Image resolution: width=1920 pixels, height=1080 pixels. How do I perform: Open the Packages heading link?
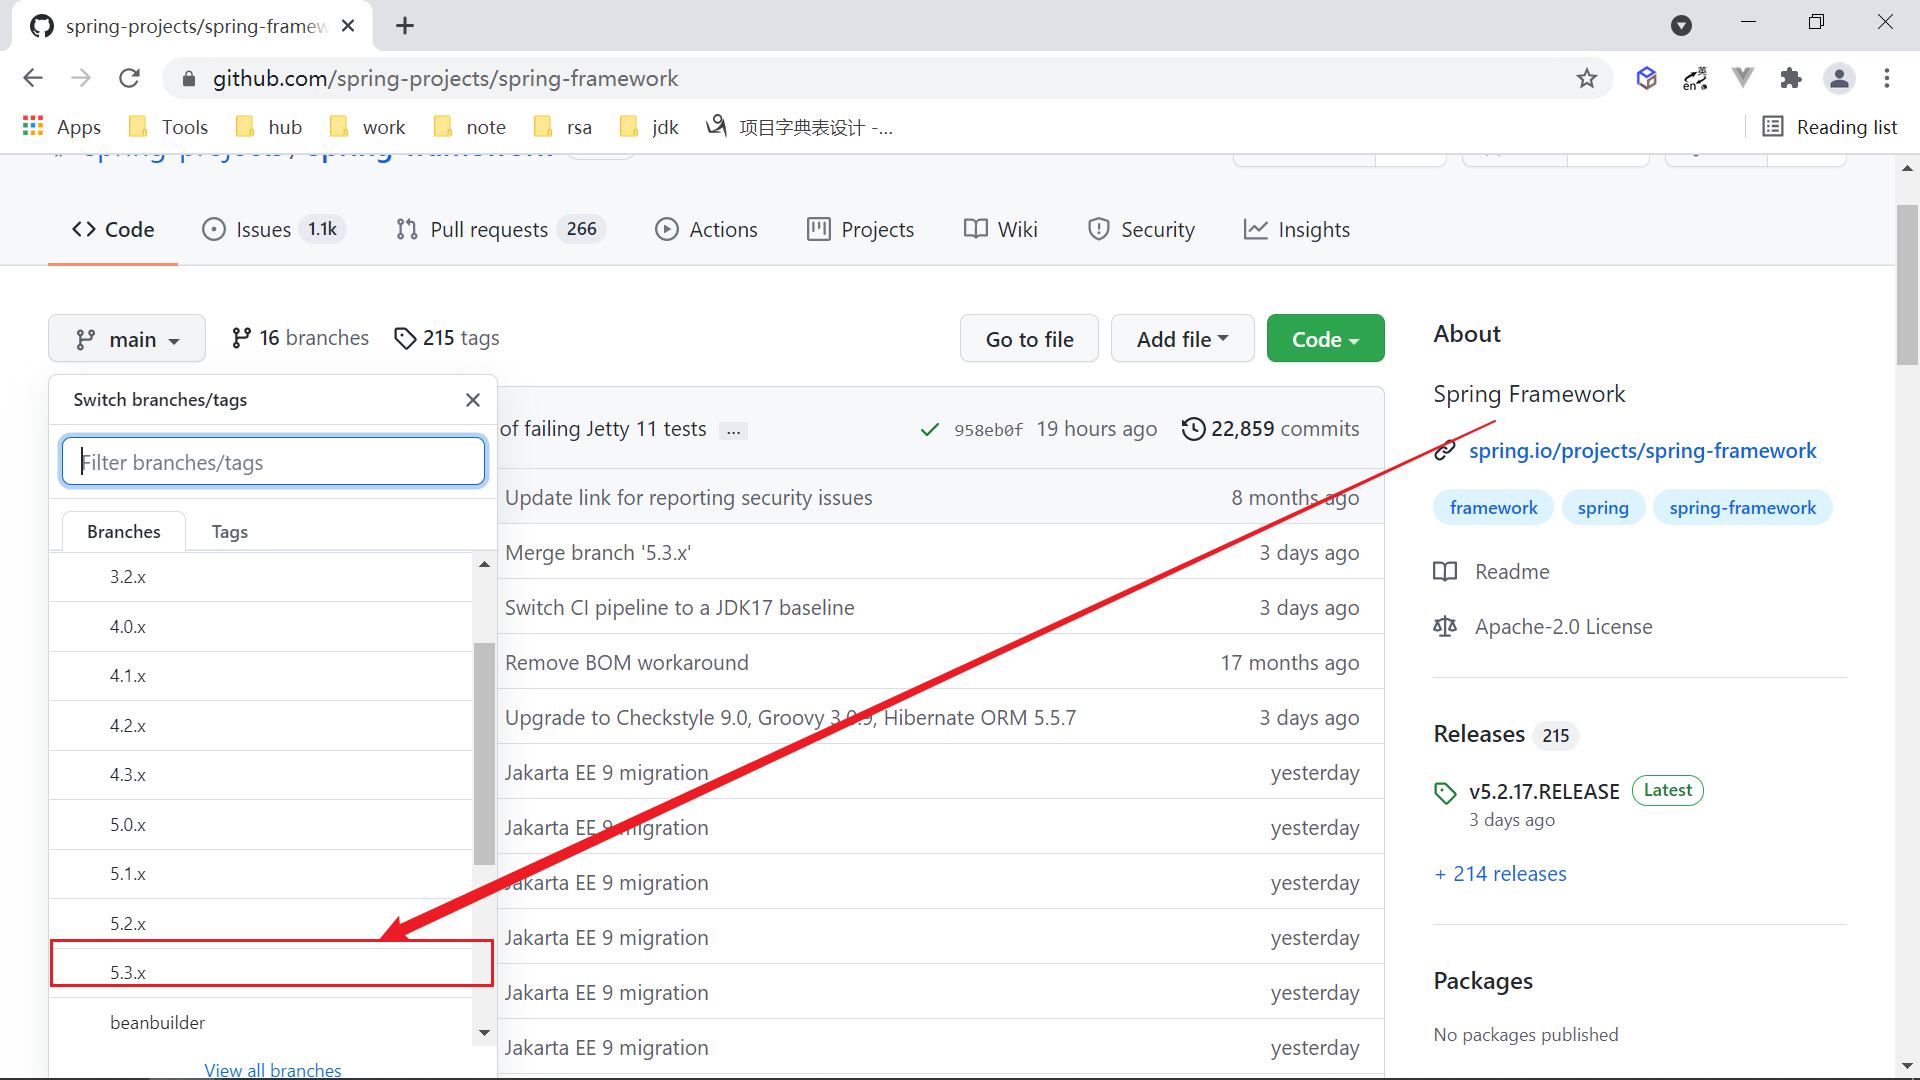click(x=1483, y=981)
